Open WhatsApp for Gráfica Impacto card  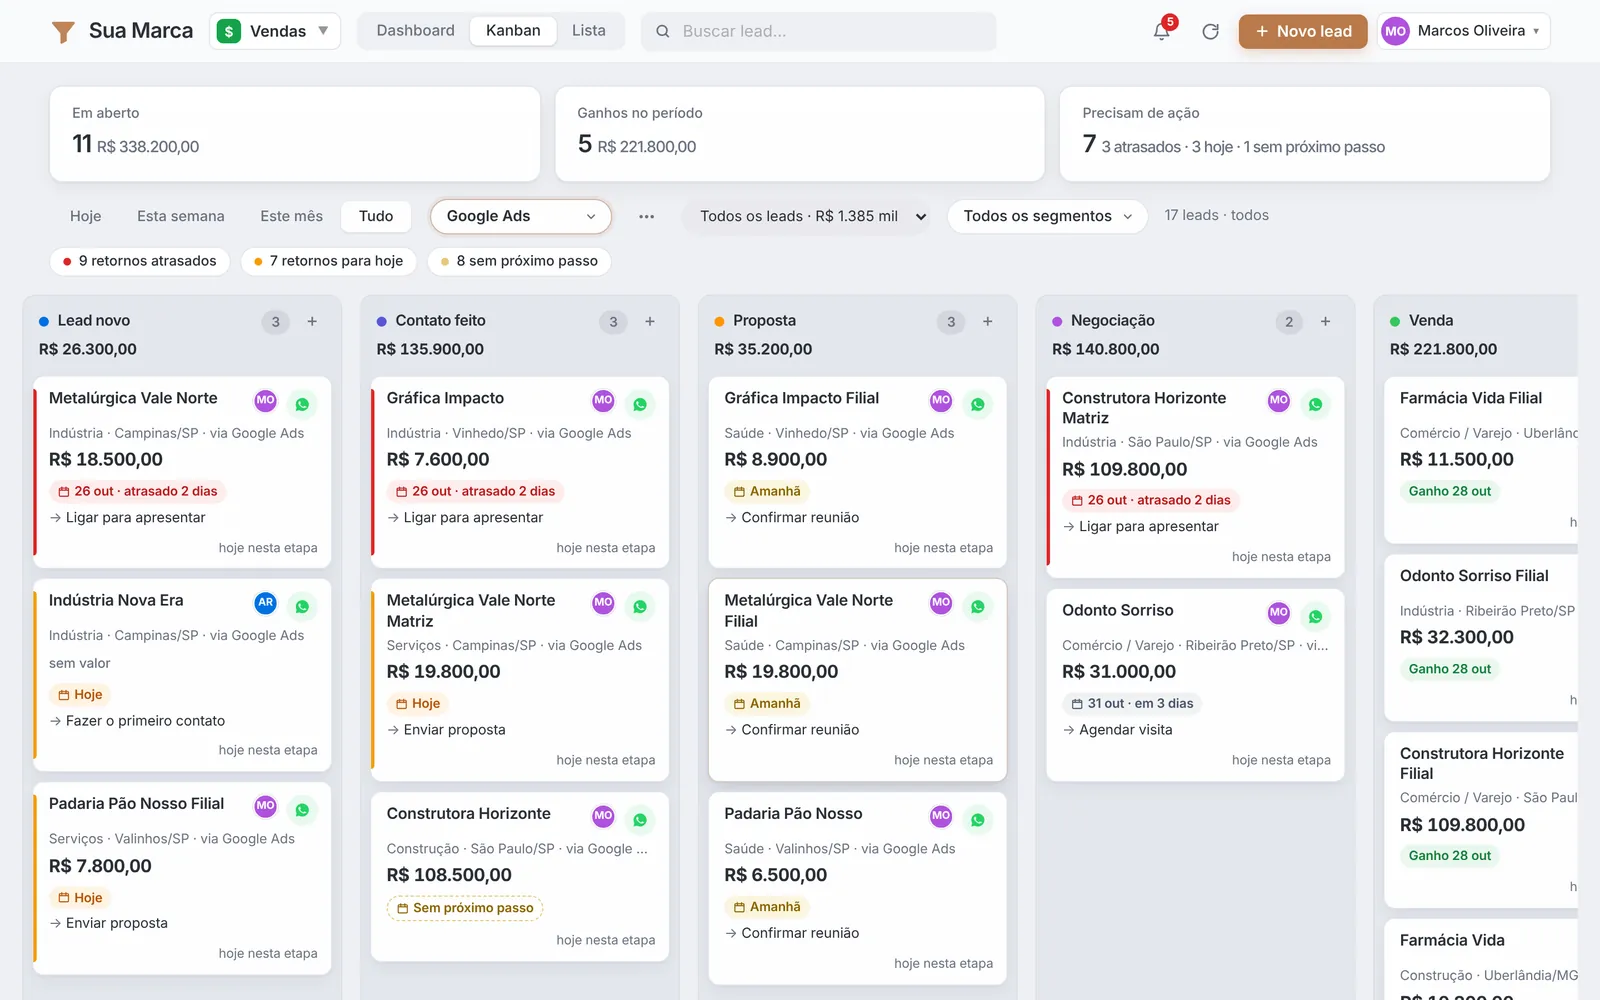click(640, 404)
